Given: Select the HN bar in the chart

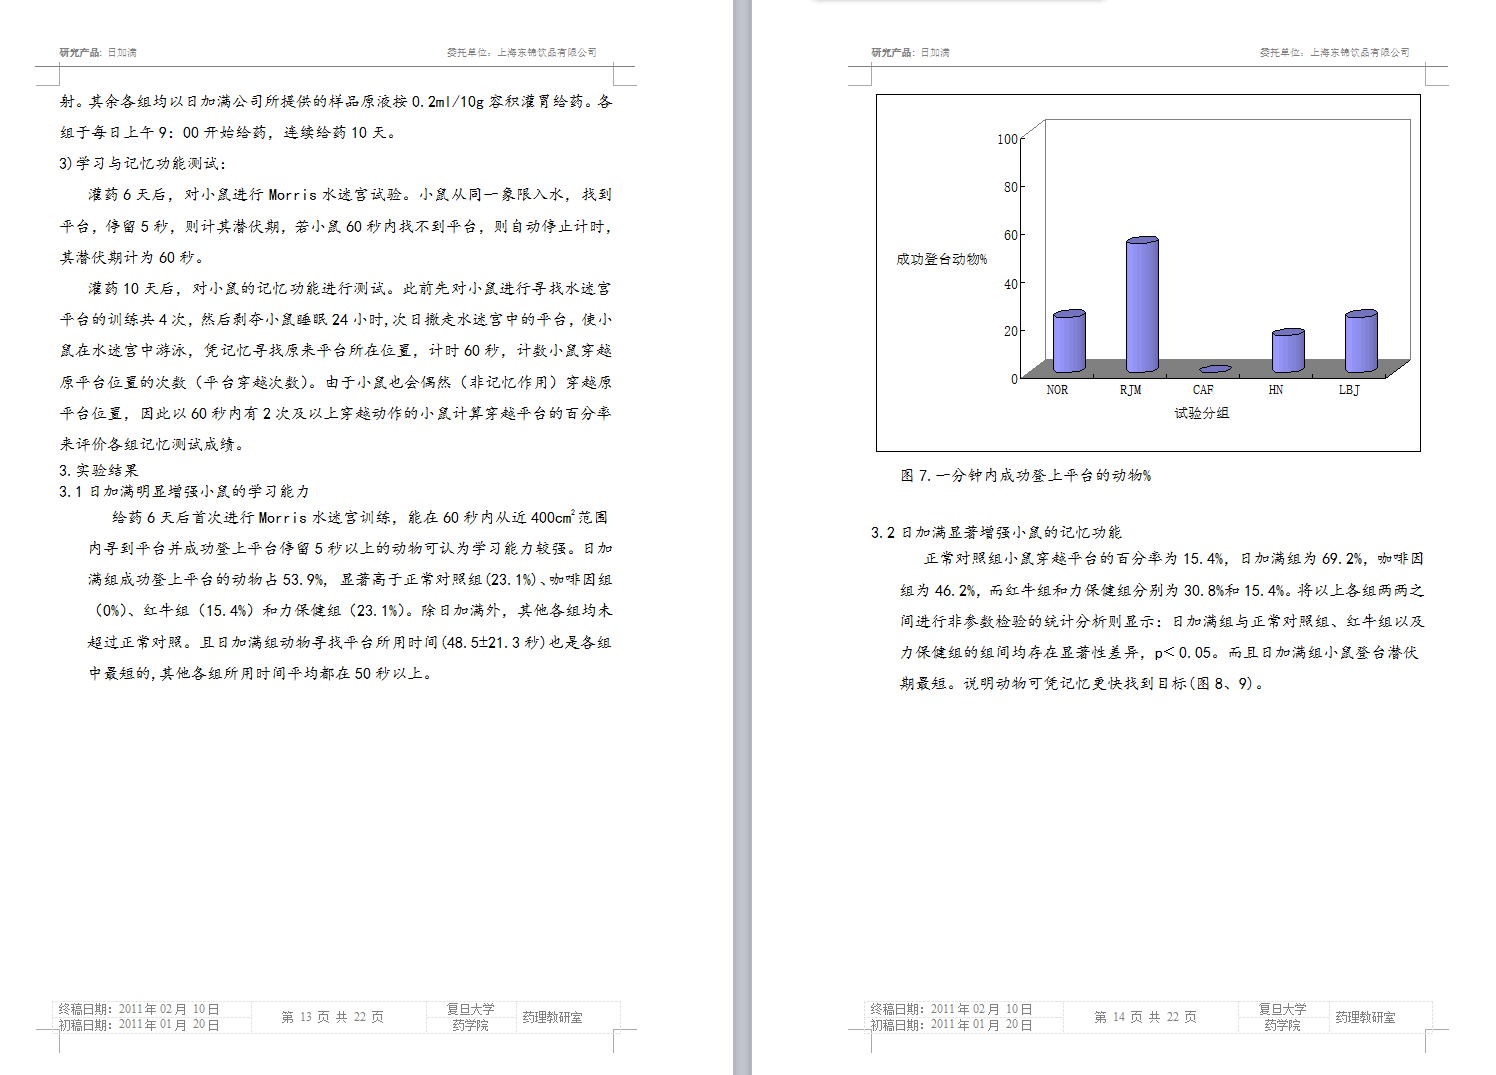Looking at the screenshot, I should (x=1288, y=350).
